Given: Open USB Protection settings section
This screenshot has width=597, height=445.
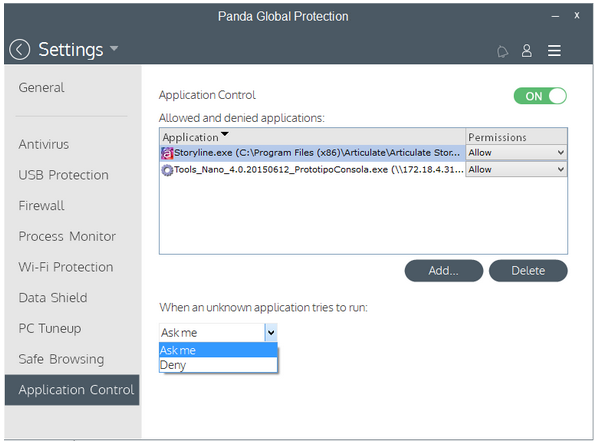Looking at the screenshot, I should pos(64,175).
